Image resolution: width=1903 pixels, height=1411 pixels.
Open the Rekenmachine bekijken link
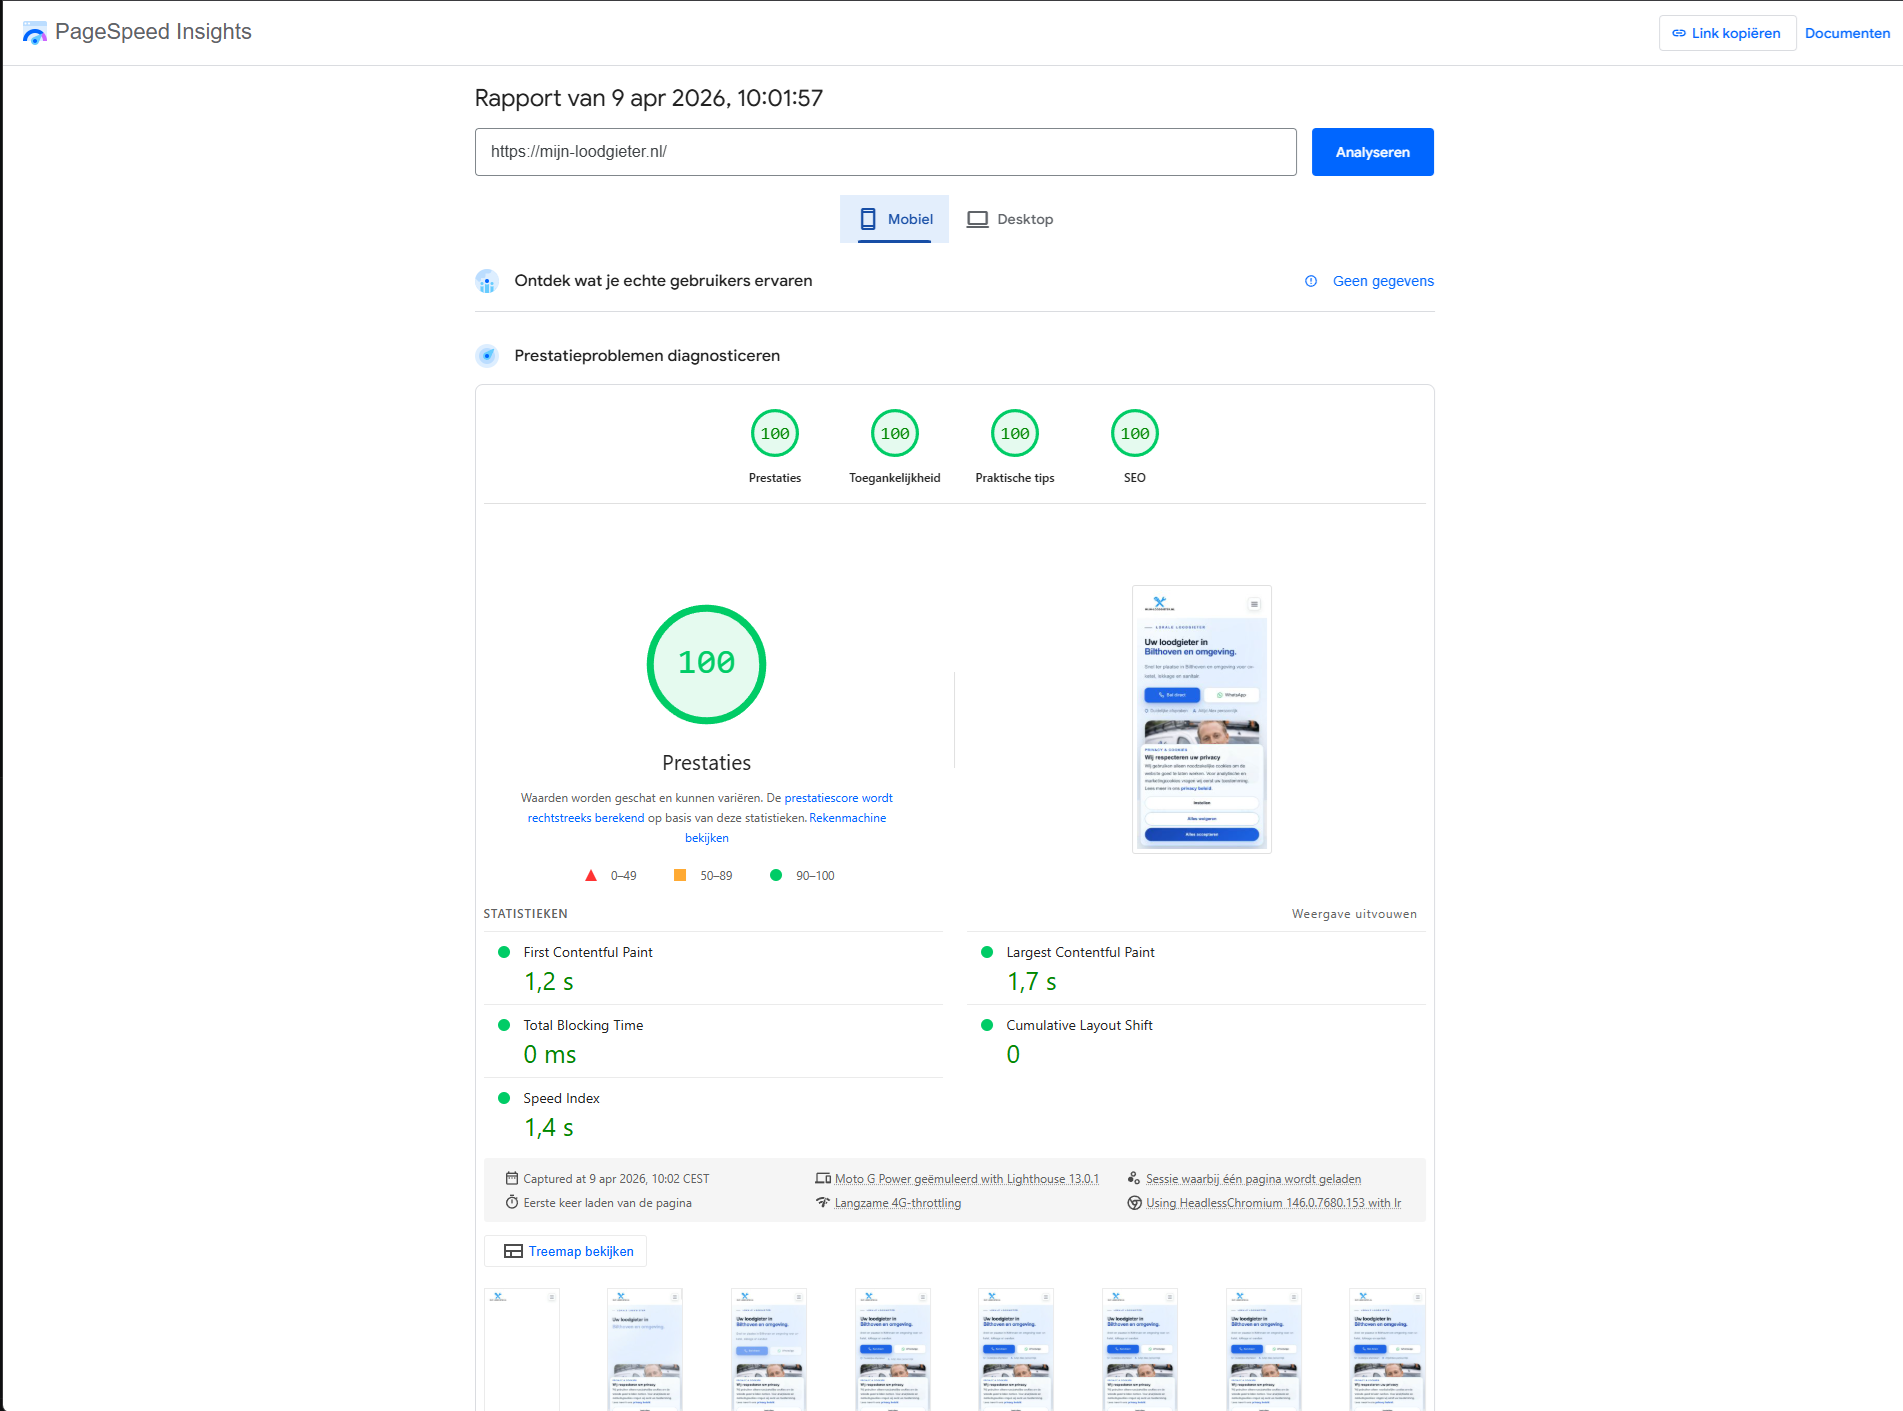point(847,817)
